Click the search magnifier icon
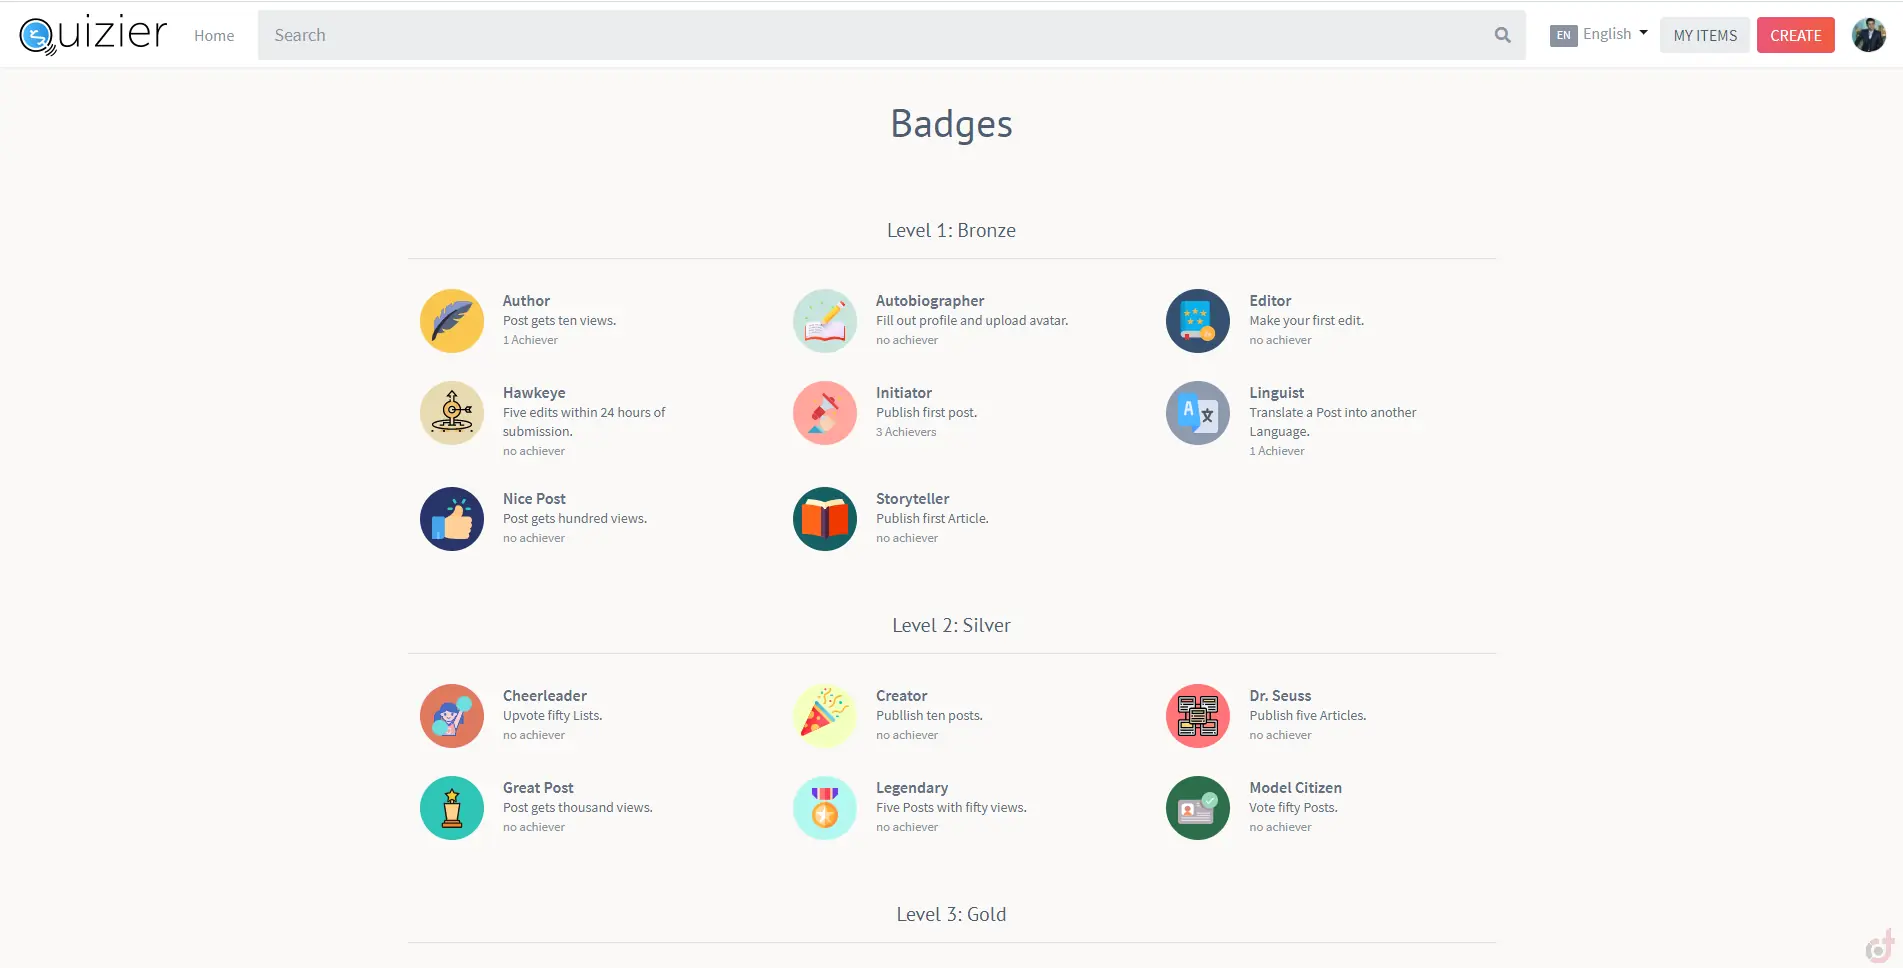The height and width of the screenshot is (968, 1903). [x=1502, y=35]
